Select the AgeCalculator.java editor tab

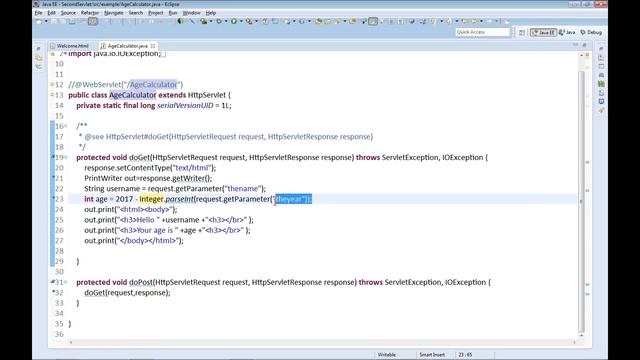pos(127,46)
